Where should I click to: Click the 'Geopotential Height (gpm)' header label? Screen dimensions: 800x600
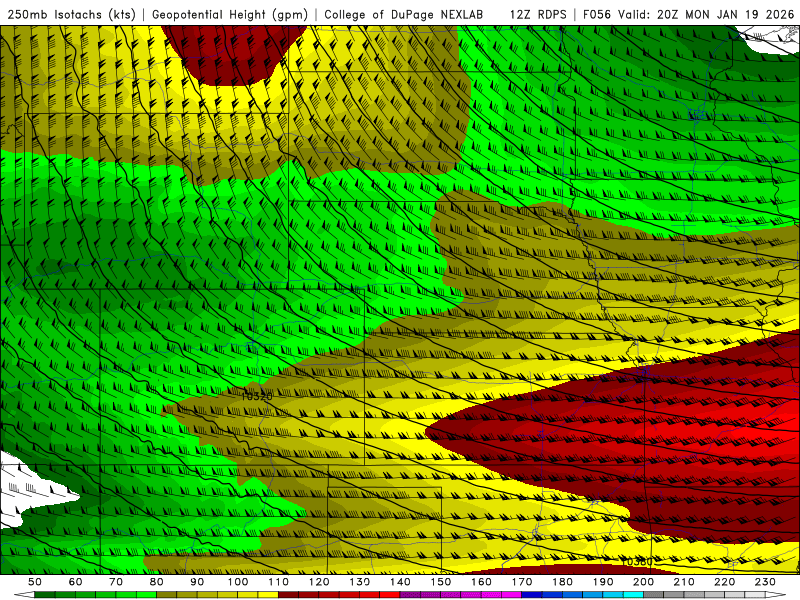230,14
